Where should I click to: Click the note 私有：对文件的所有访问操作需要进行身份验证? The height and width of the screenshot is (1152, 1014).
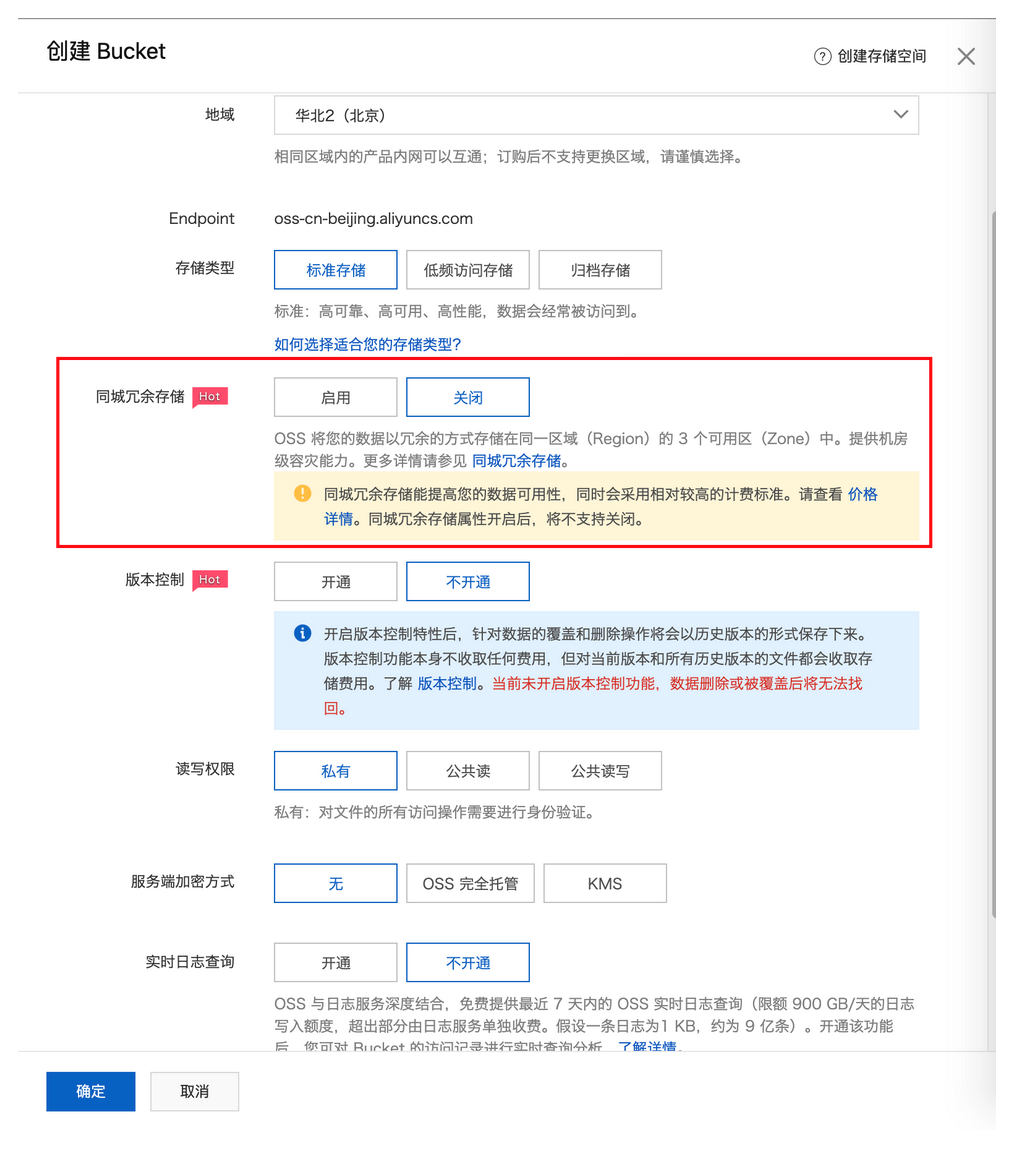(x=434, y=812)
